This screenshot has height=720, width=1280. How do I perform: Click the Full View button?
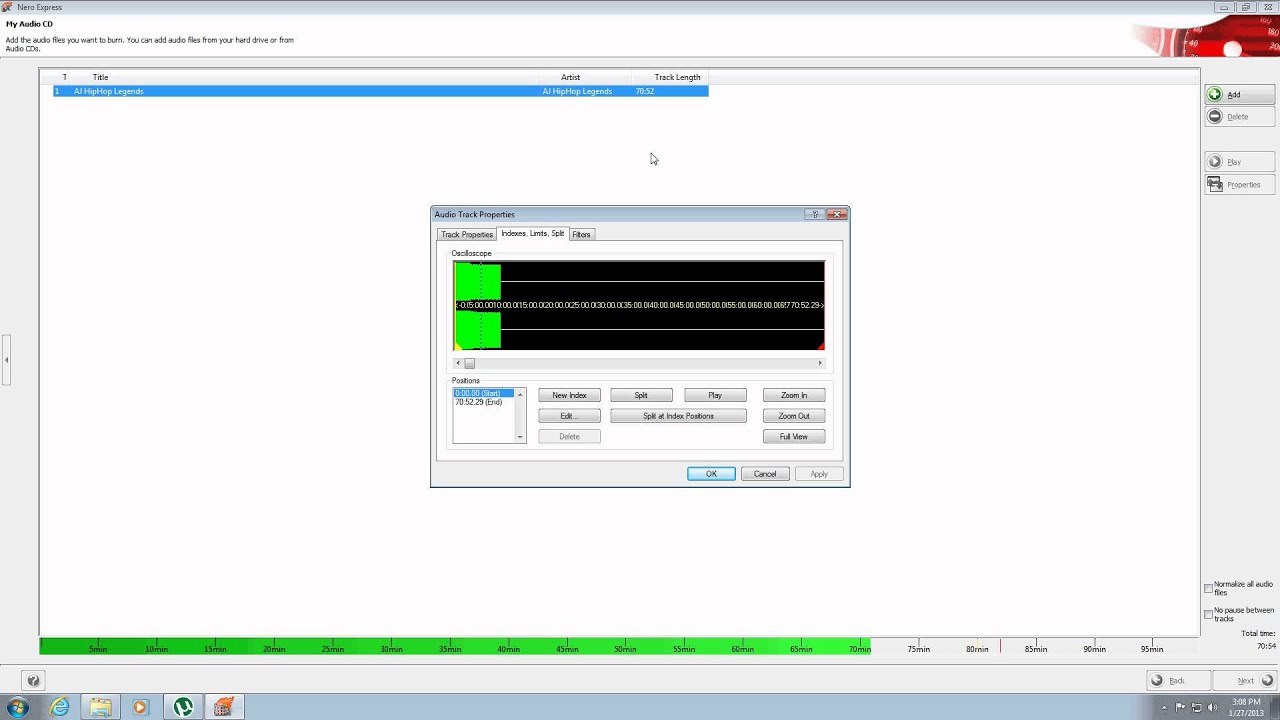794,437
